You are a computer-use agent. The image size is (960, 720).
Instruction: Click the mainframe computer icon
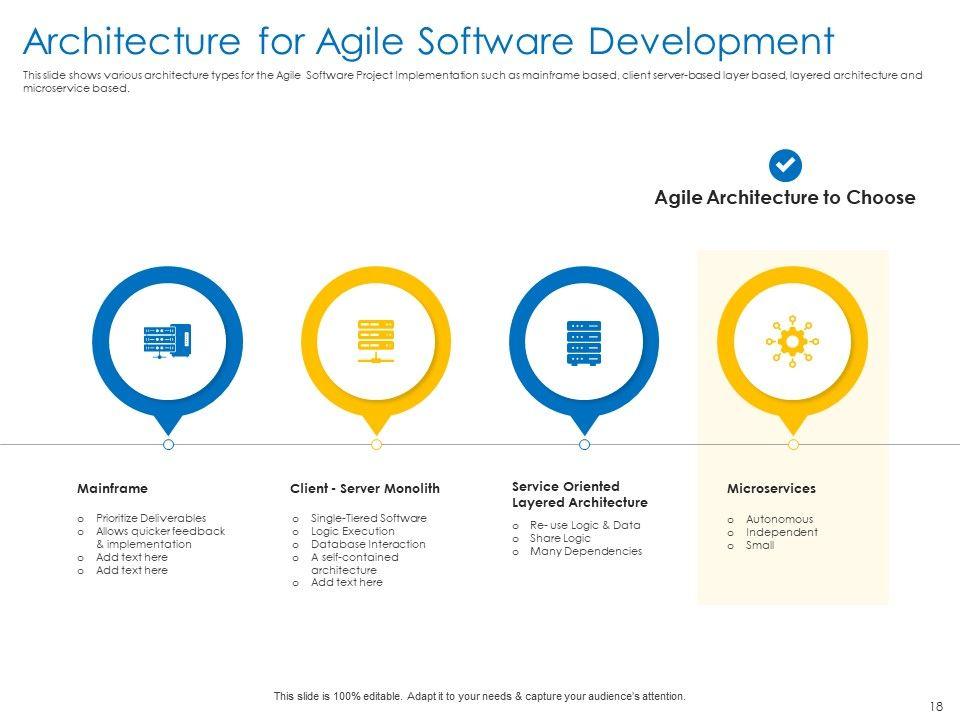[167, 341]
